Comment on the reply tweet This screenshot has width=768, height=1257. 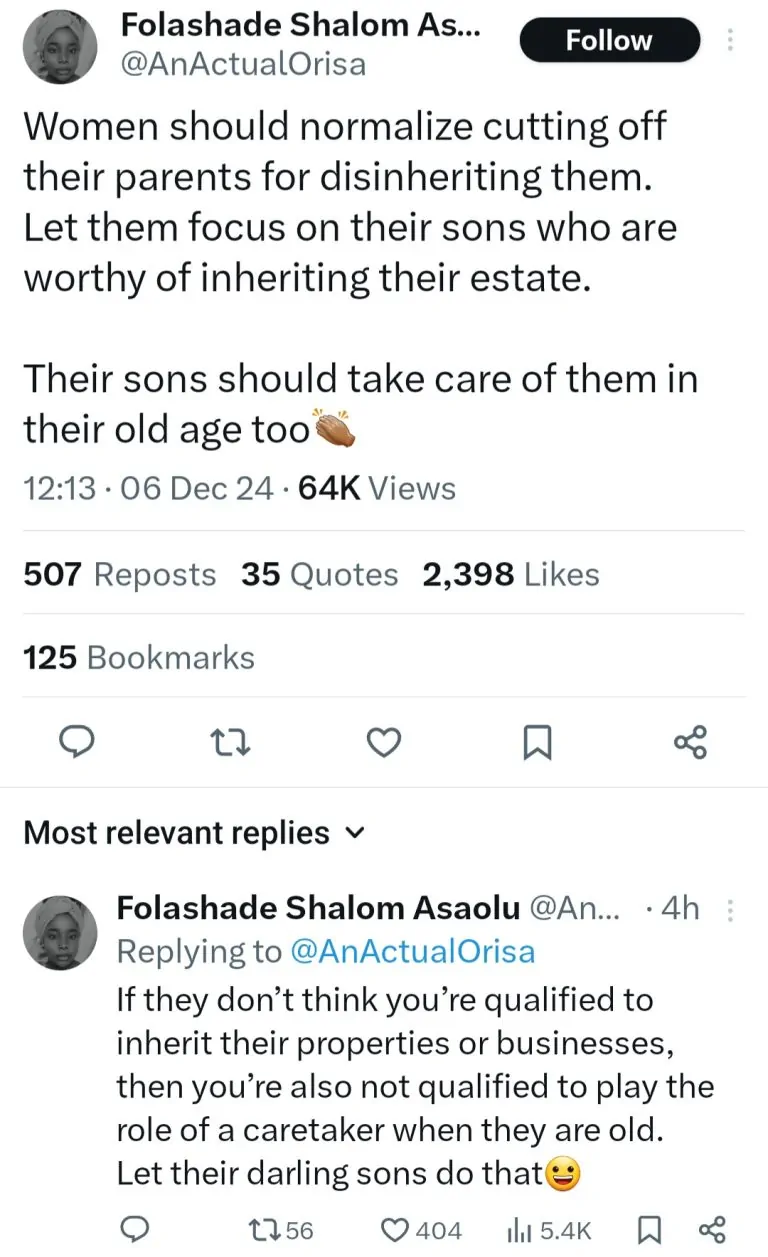click(x=135, y=1230)
